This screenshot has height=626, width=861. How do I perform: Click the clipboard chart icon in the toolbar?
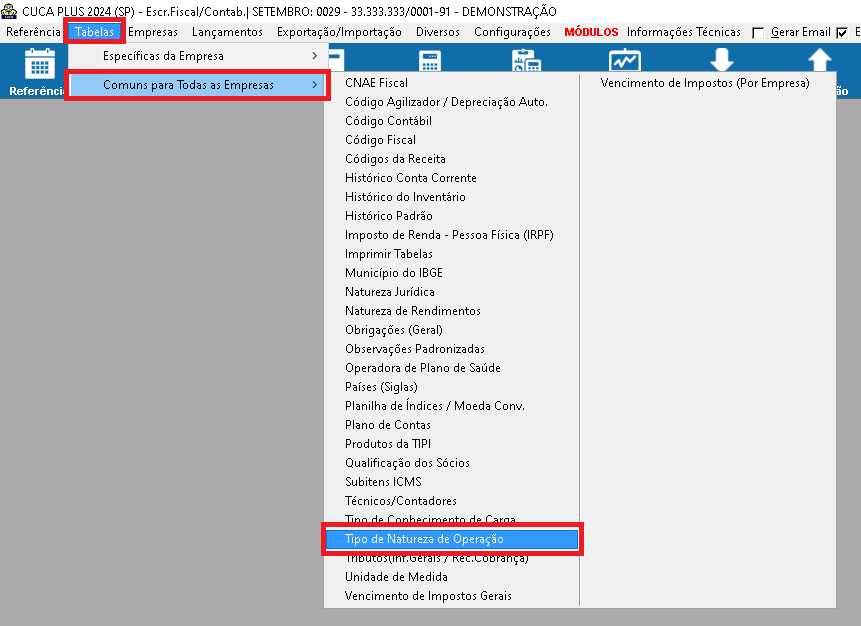(x=526, y=60)
